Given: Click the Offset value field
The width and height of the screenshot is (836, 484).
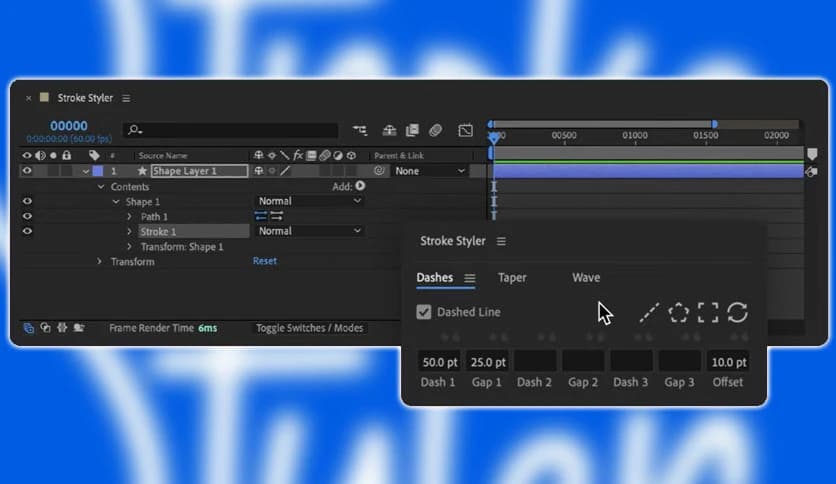Looking at the screenshot, I should point(728,362).
